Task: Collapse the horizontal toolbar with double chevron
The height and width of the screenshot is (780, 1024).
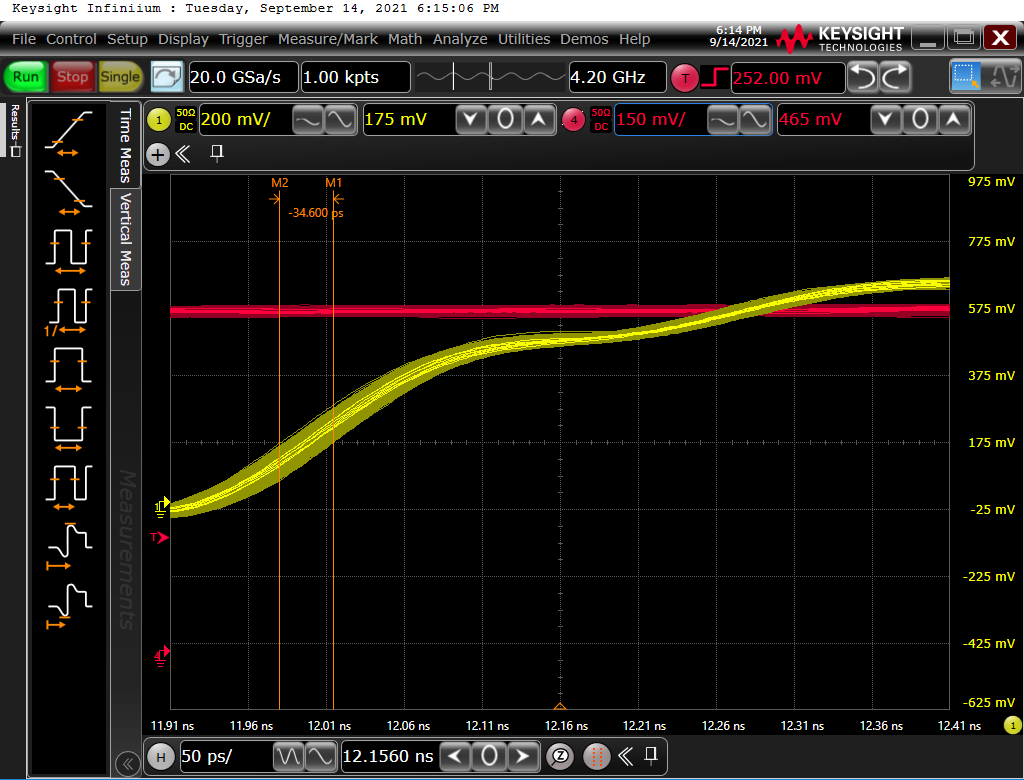Action: click(x=625, y=756)
